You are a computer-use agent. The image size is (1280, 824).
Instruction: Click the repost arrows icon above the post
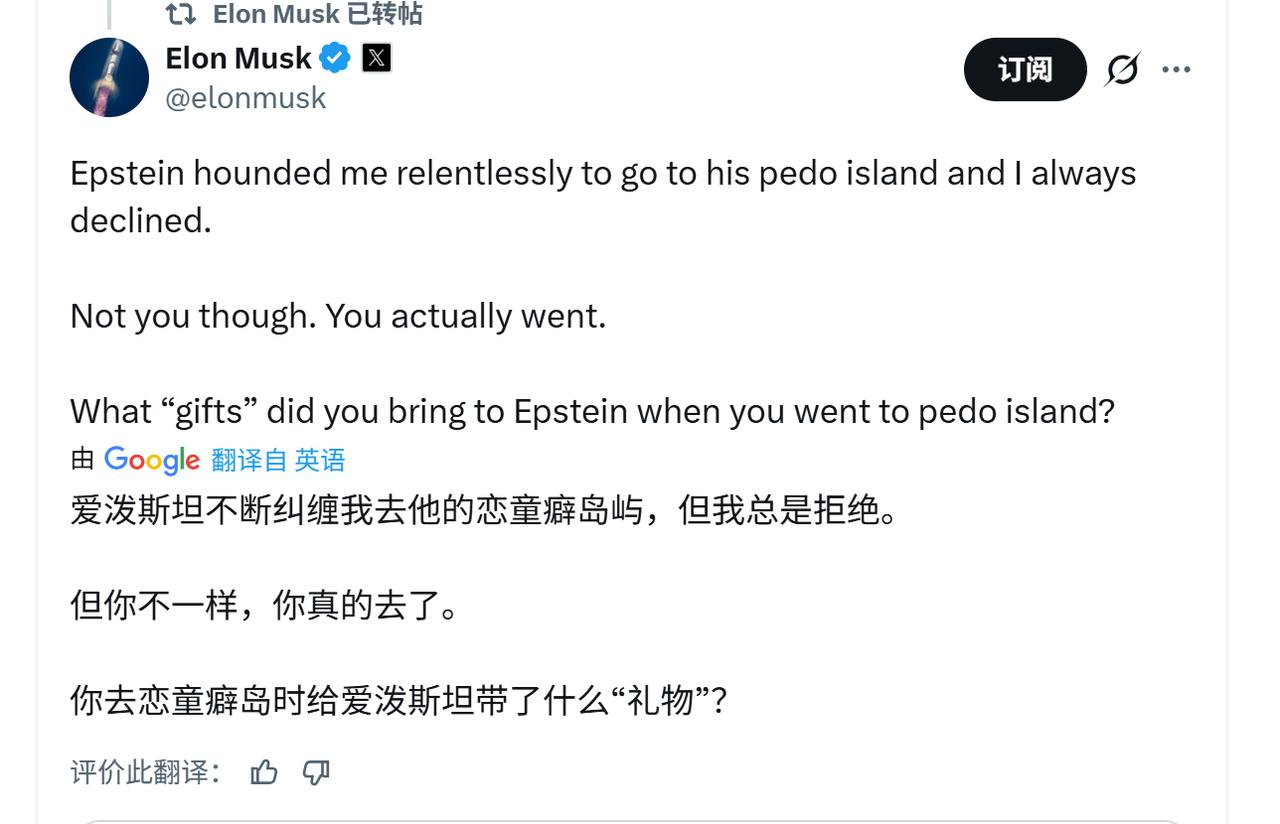(181, 14)
